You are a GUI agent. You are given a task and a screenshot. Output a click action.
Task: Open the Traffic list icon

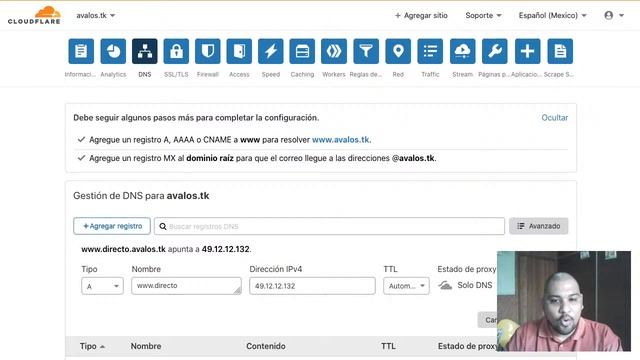[430, 51]
